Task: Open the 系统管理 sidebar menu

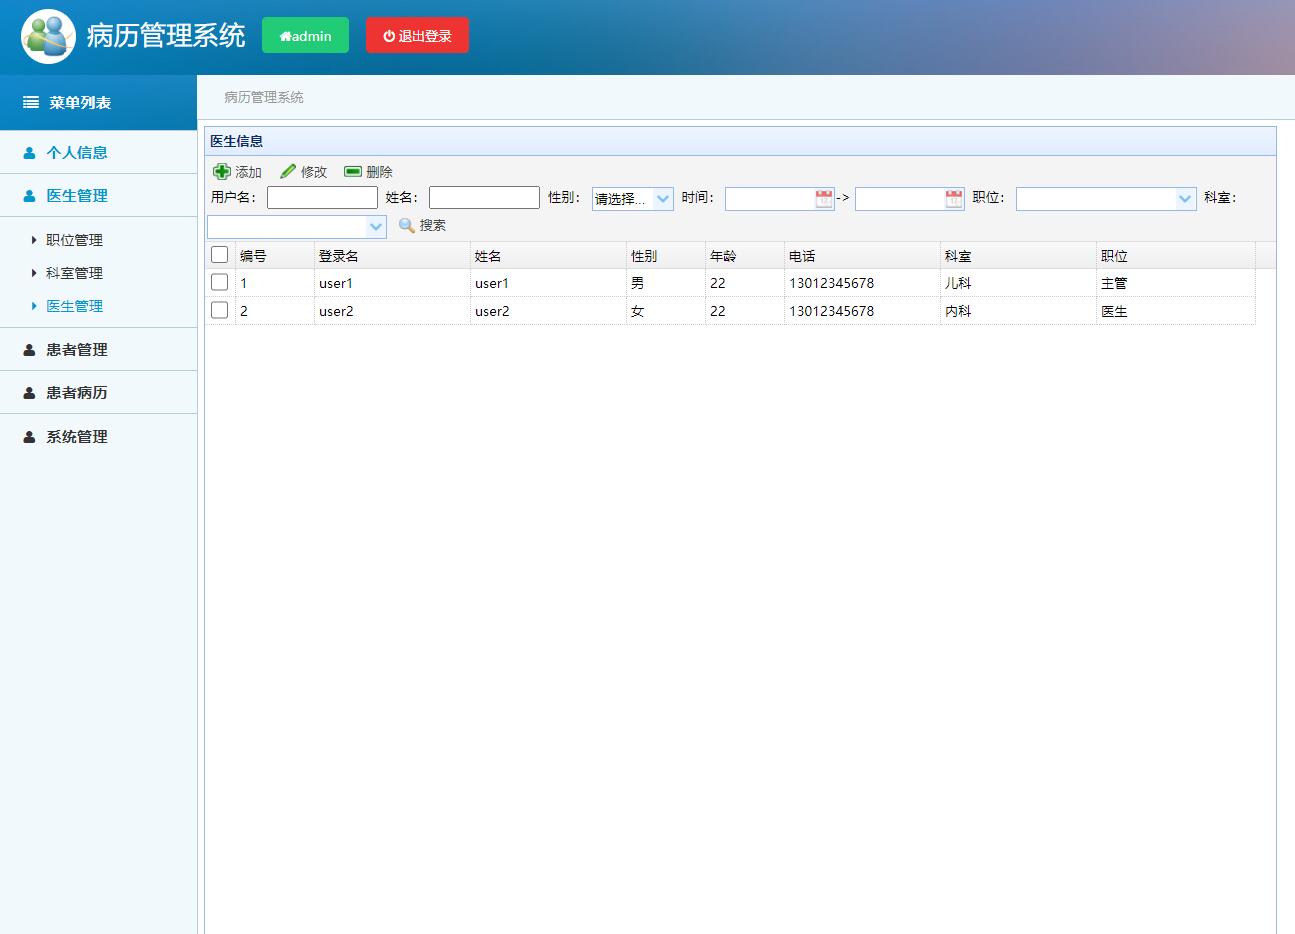Action: coord(77,437)
